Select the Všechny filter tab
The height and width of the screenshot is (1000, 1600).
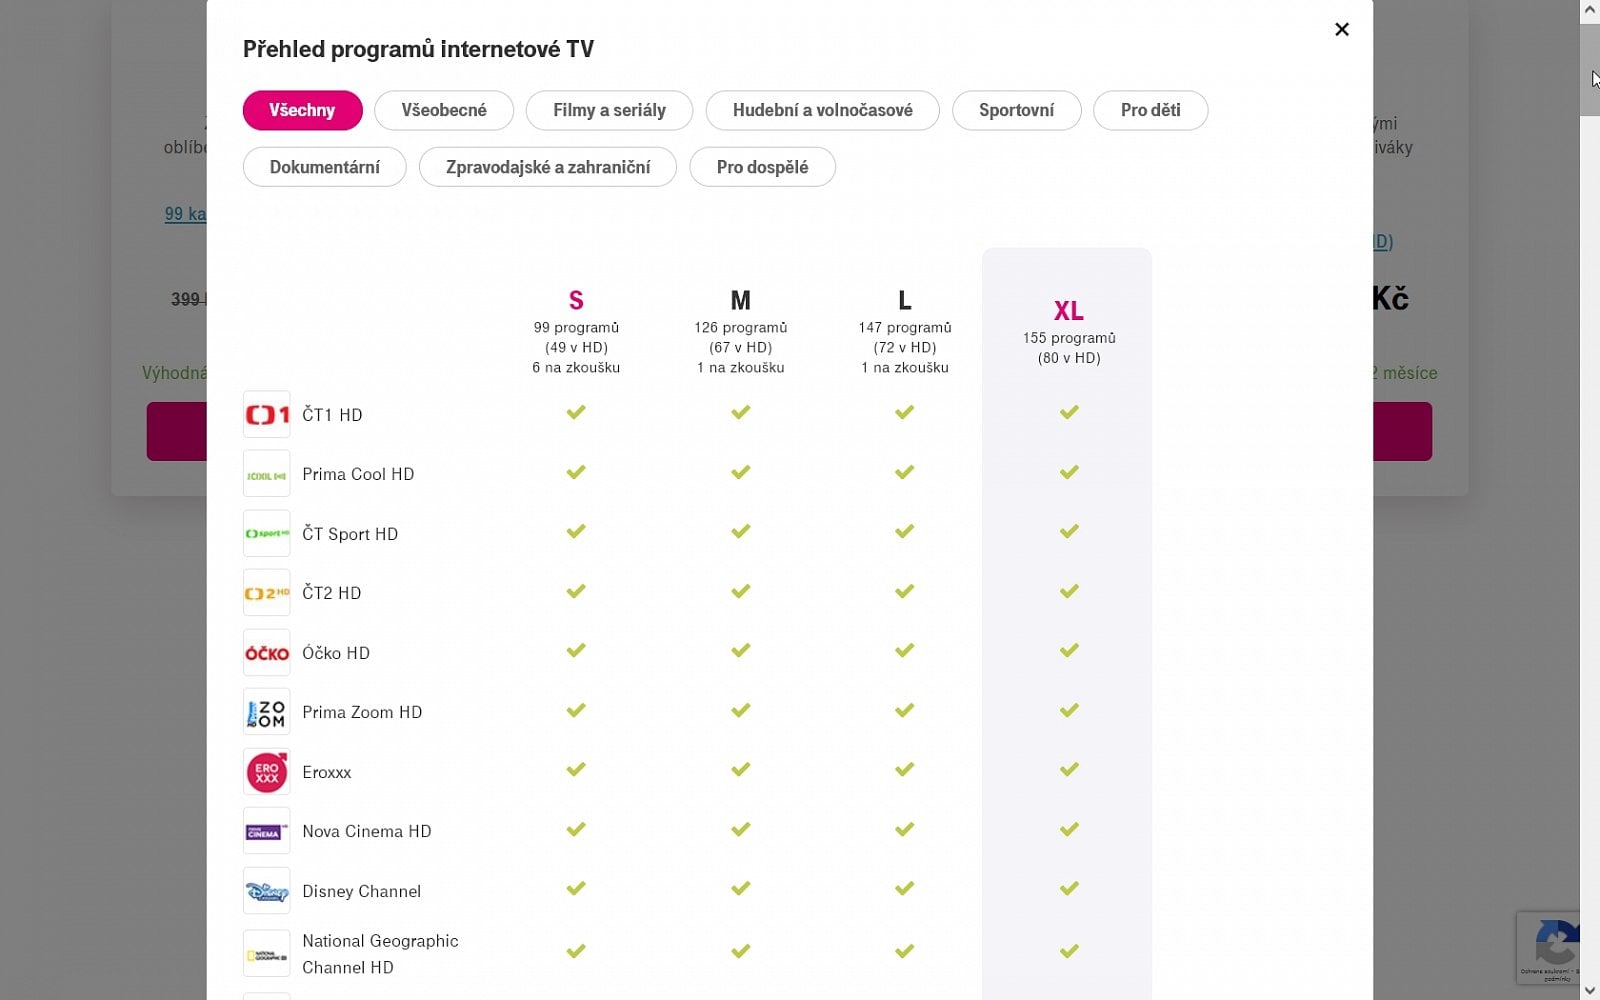tap(302, 110)
